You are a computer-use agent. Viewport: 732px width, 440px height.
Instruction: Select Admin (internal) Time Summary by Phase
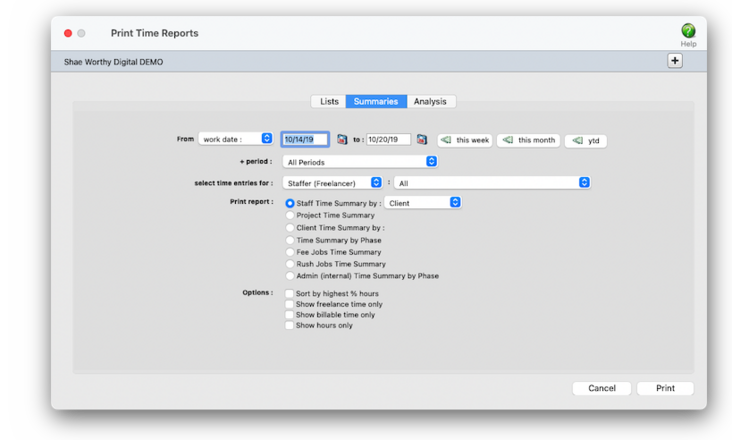pyautogui.click(x=290, y=276)
